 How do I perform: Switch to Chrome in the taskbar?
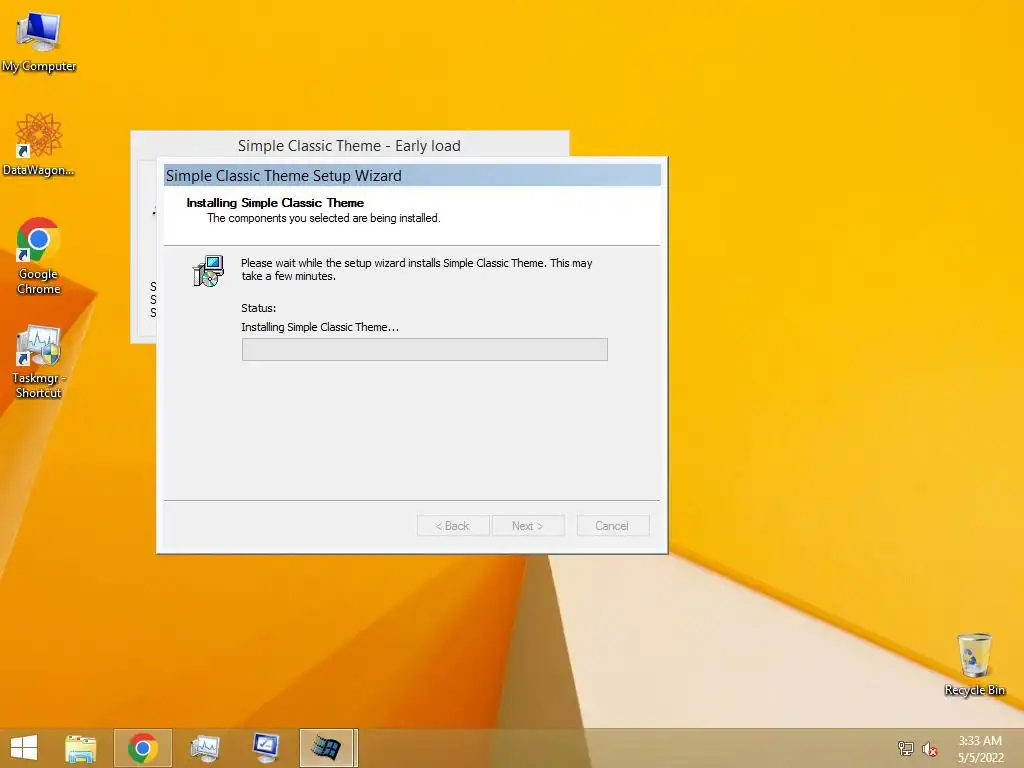[143, 748]
